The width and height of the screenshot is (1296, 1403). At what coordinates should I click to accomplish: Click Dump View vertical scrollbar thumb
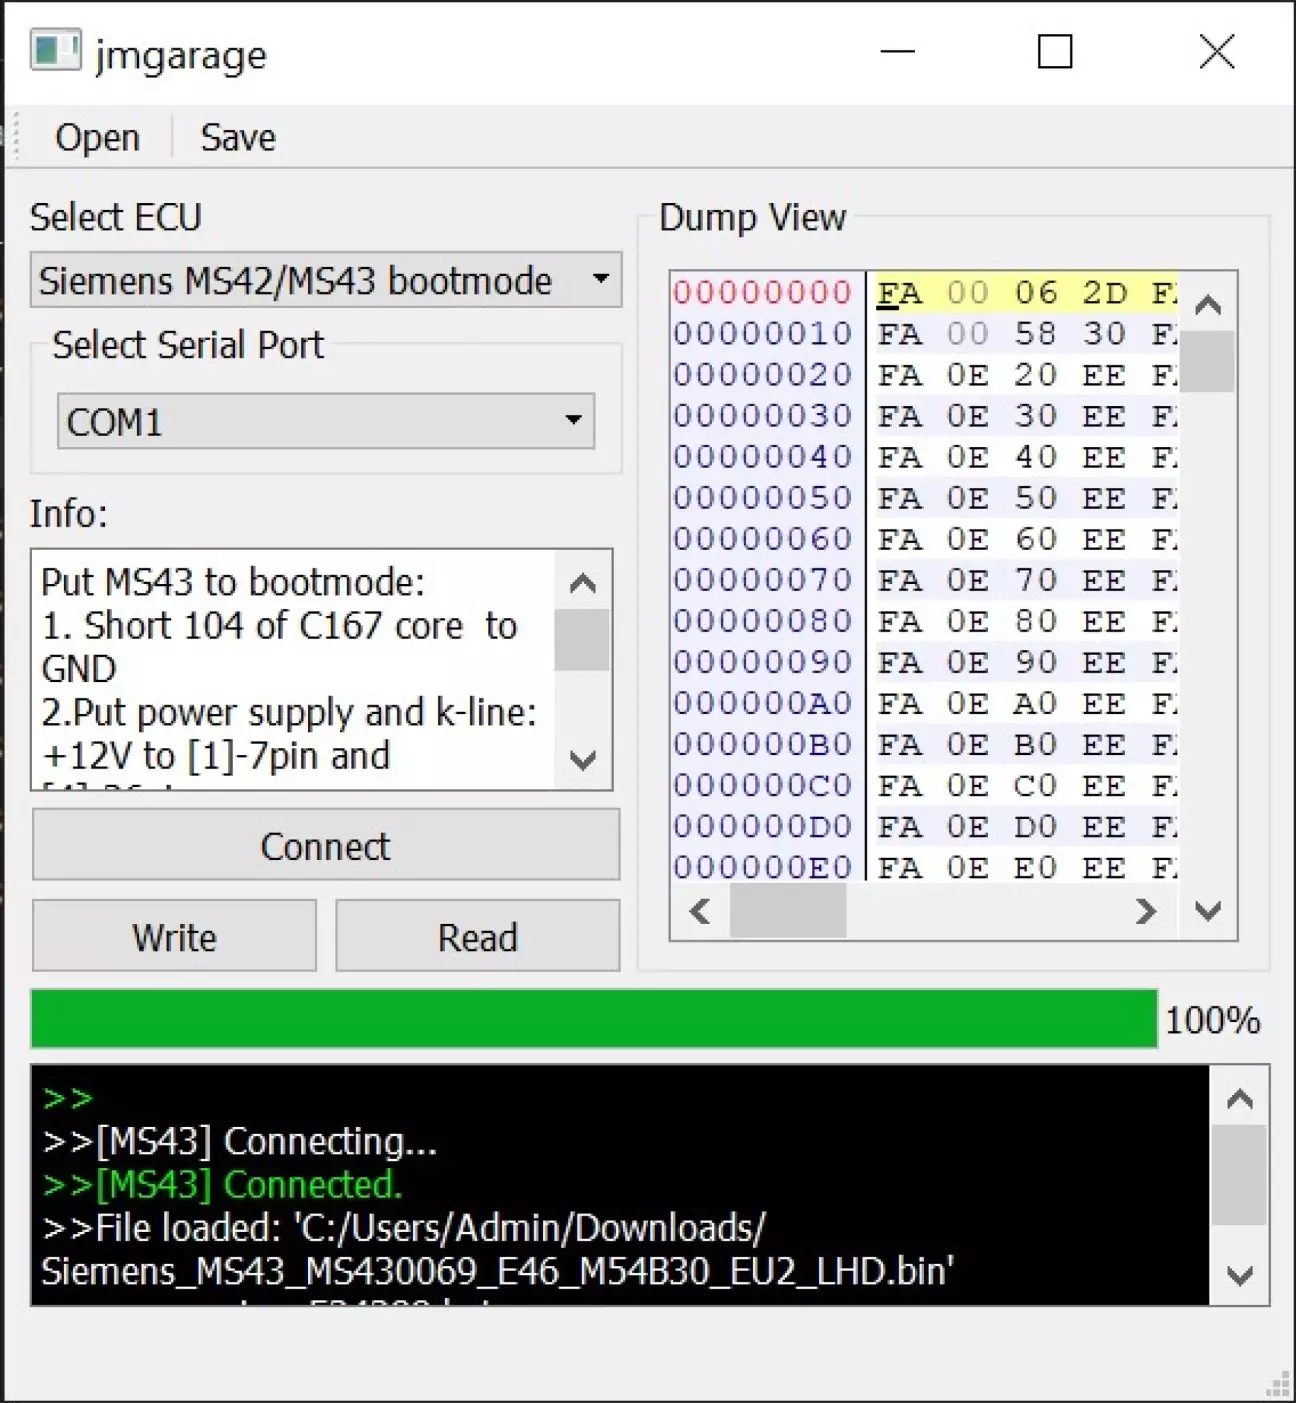point(1208,362)
